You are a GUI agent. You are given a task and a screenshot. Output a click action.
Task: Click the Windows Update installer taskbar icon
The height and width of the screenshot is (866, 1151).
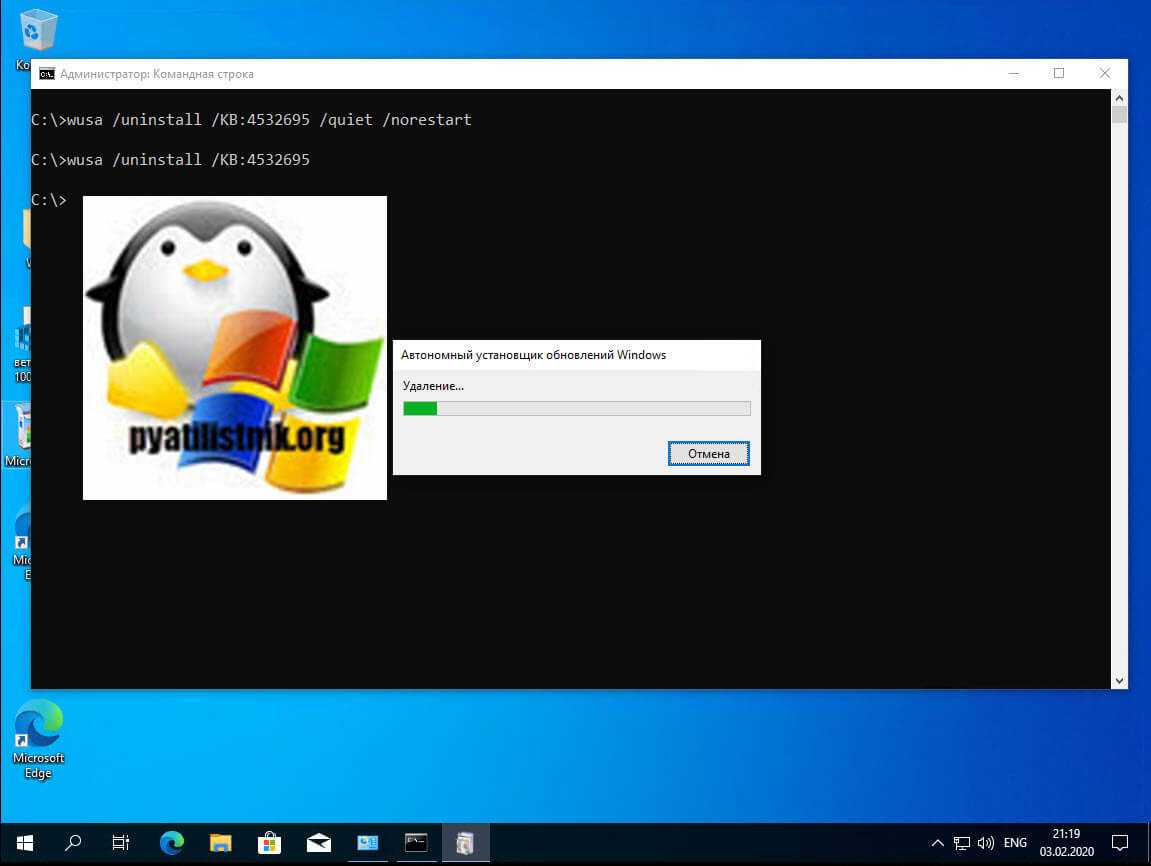(465, 842)
